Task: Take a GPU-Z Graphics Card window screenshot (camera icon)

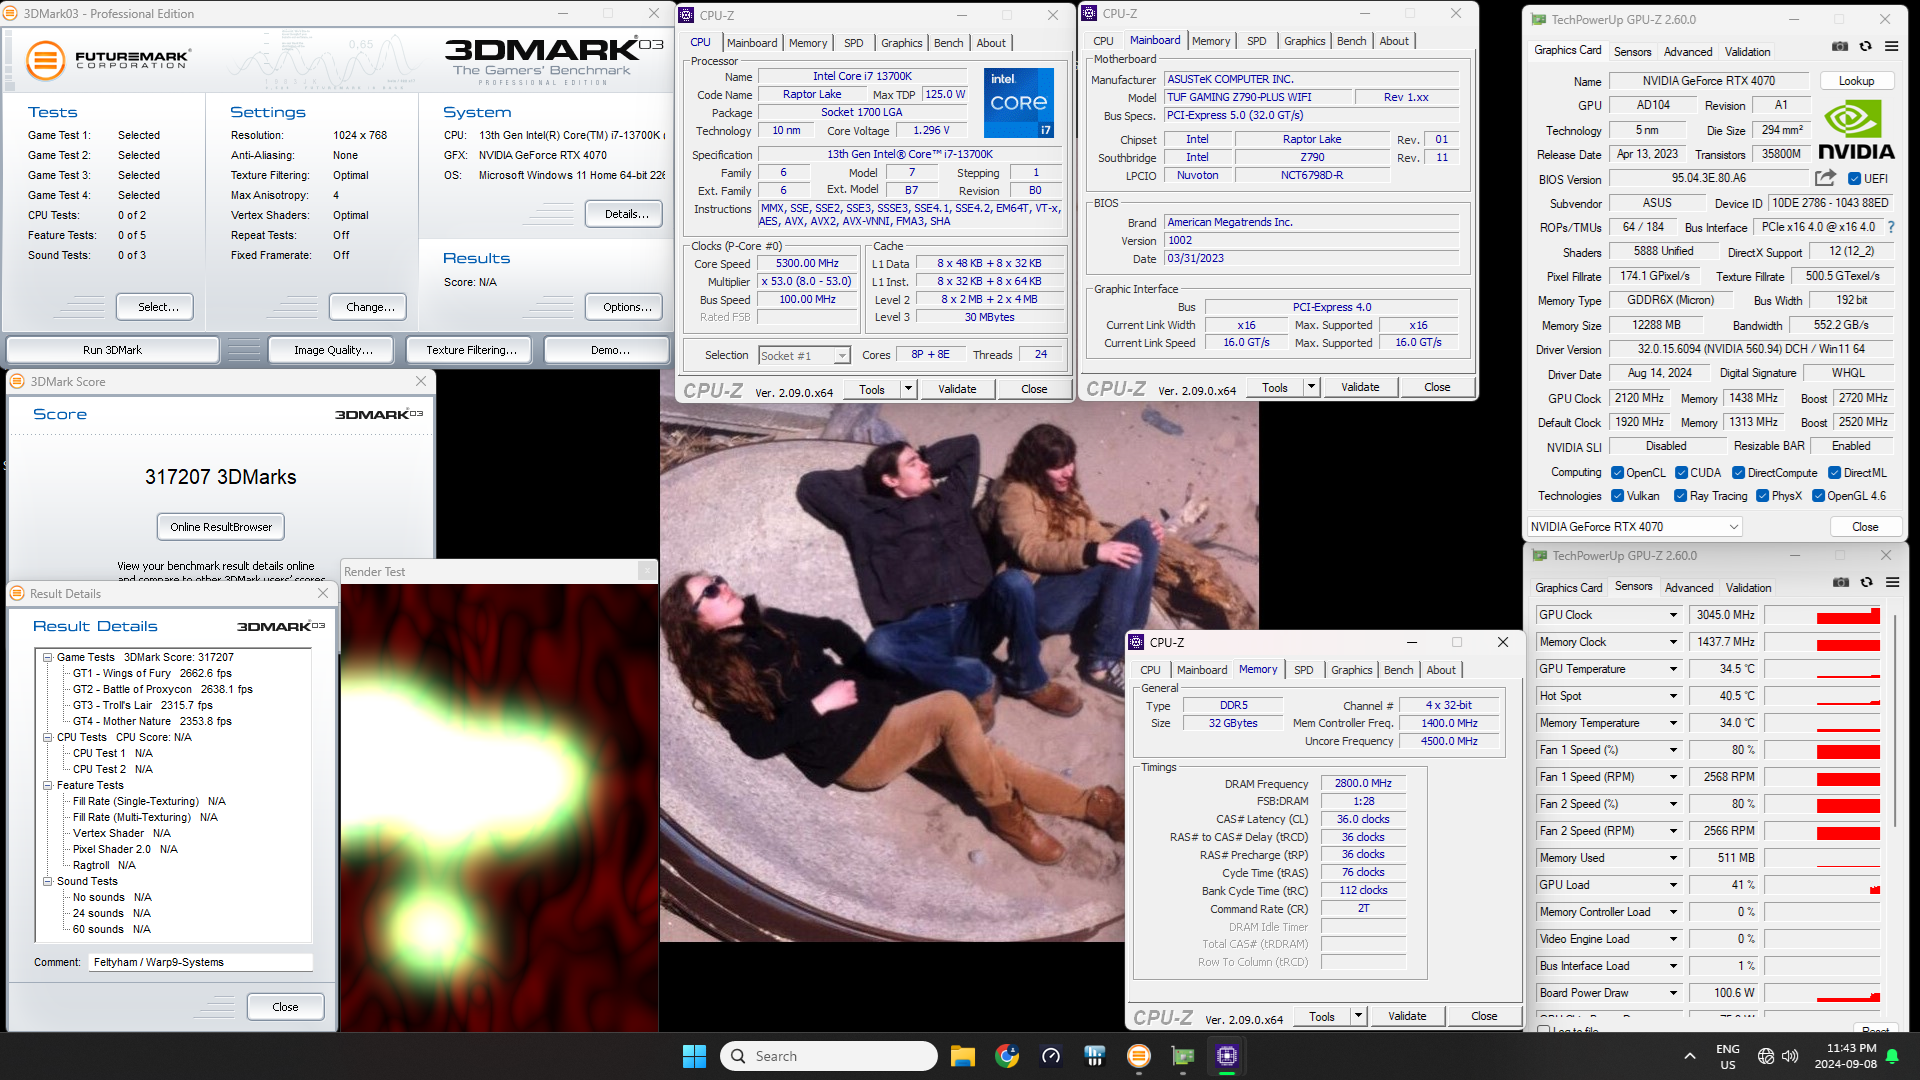Action: [1840, 46]
